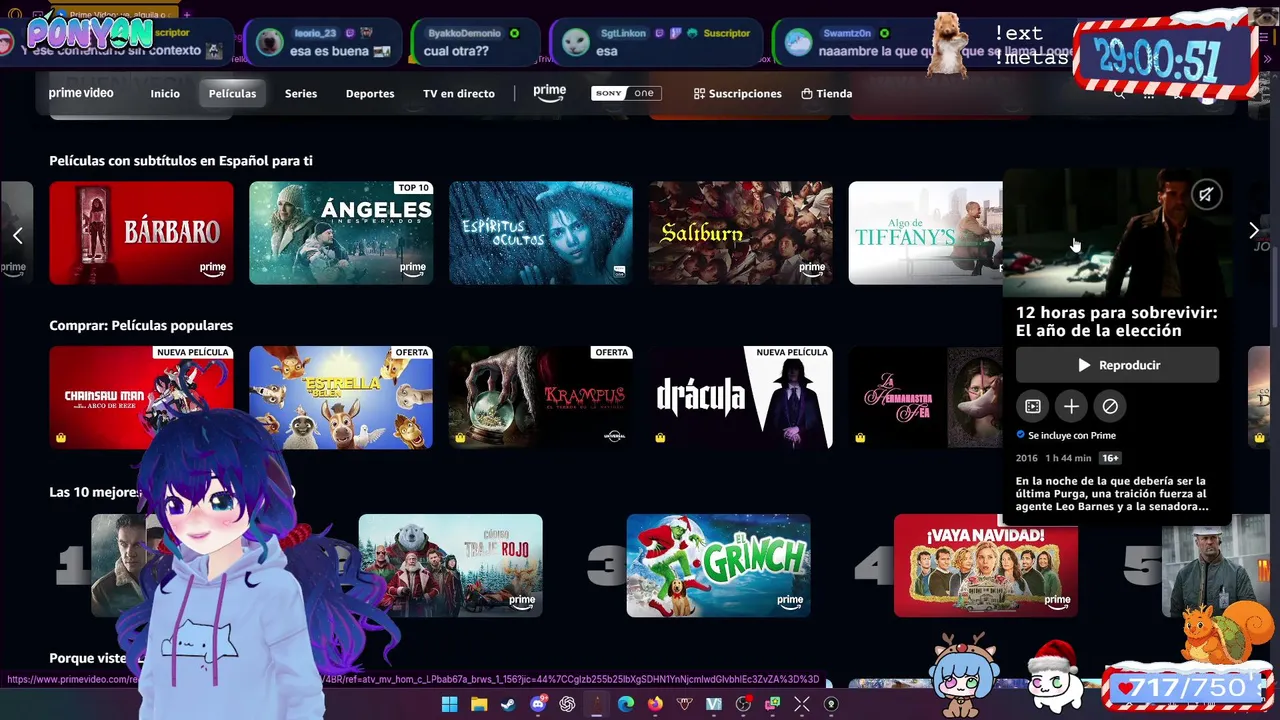Open the Bárbaro movie card
The height and width of the screenshot is (720, 1280).
coord(141,232)
